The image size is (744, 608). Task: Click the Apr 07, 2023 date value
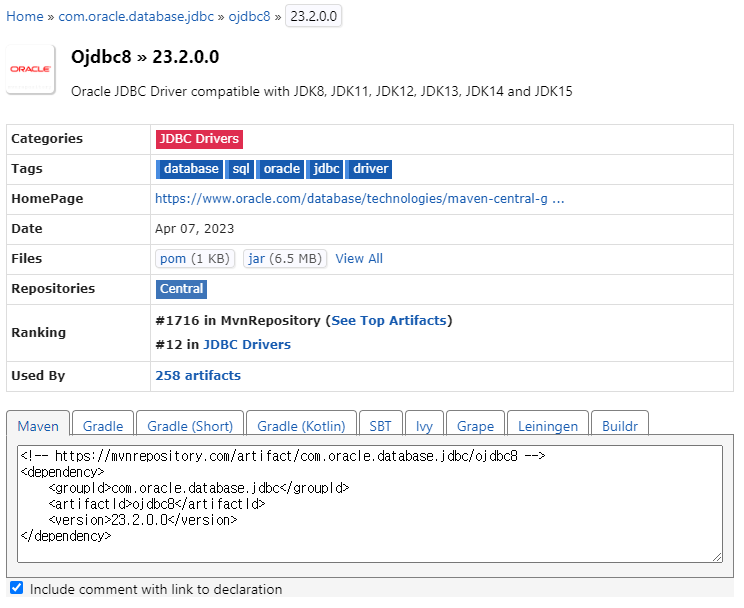195,229
